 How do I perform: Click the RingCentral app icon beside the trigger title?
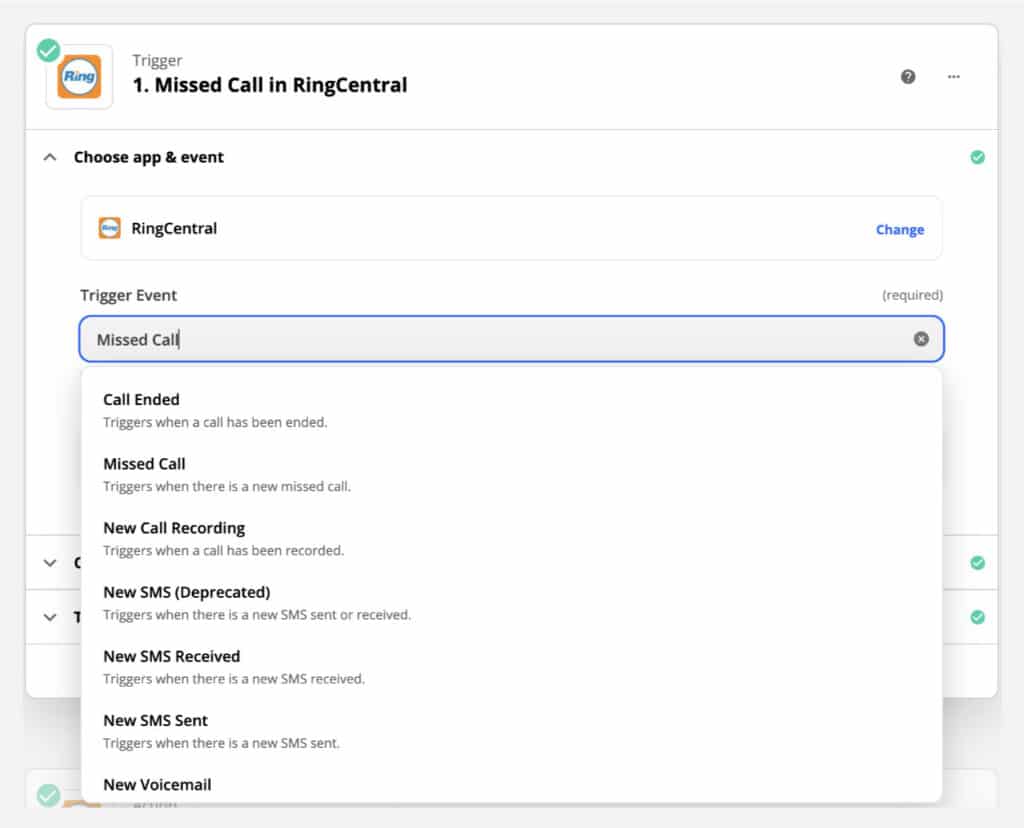tap(79, 74)
